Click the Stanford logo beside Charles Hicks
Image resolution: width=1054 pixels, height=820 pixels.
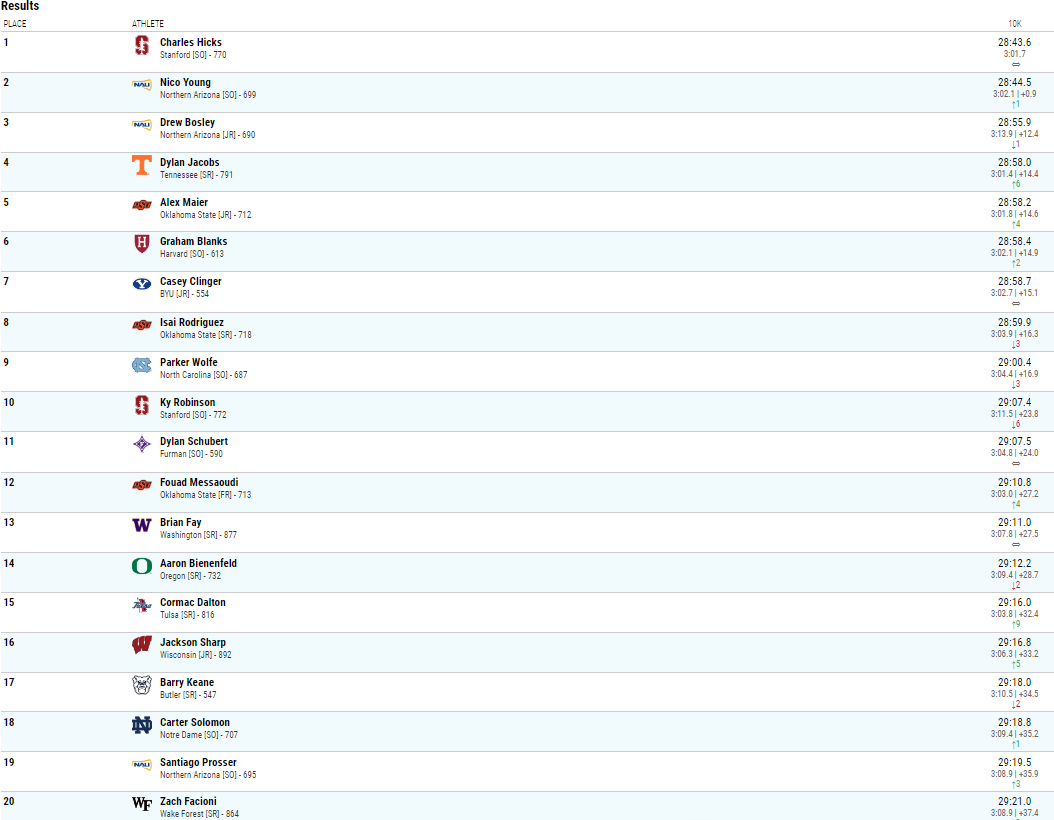pyautogui.click(x=142, y=45)
